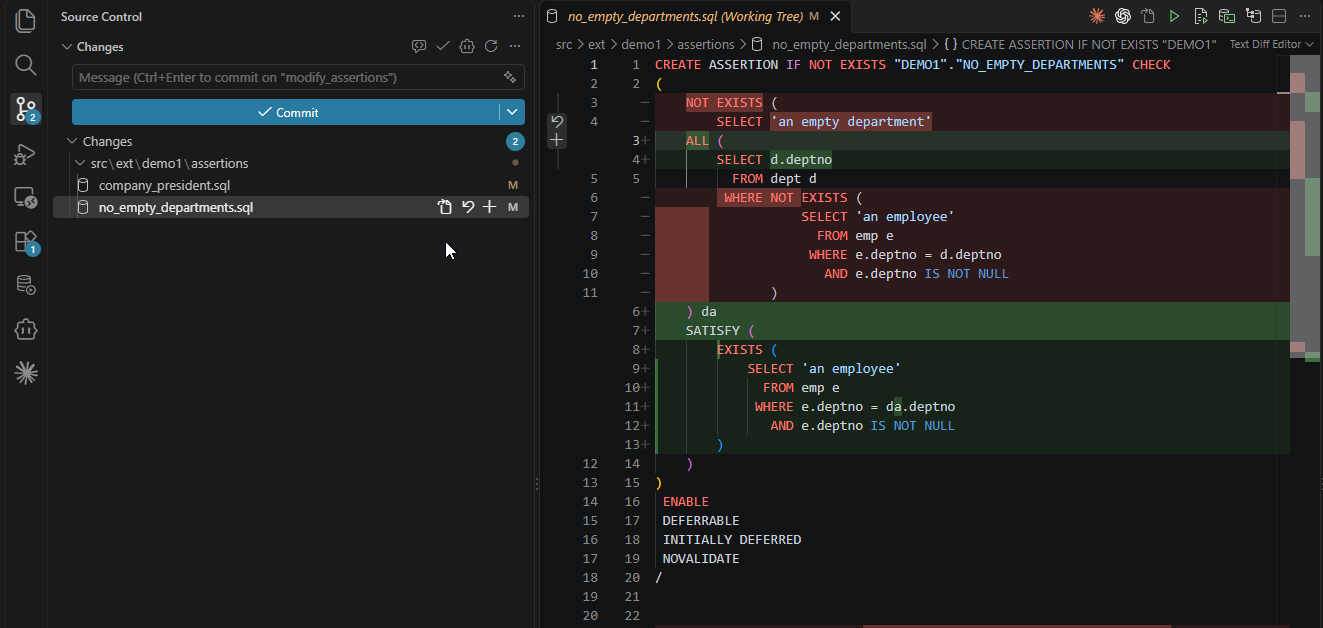Screen dimensions: 1323x628
Task: Open the Explorer view in activity bar
Action: (x=26, y=21)
